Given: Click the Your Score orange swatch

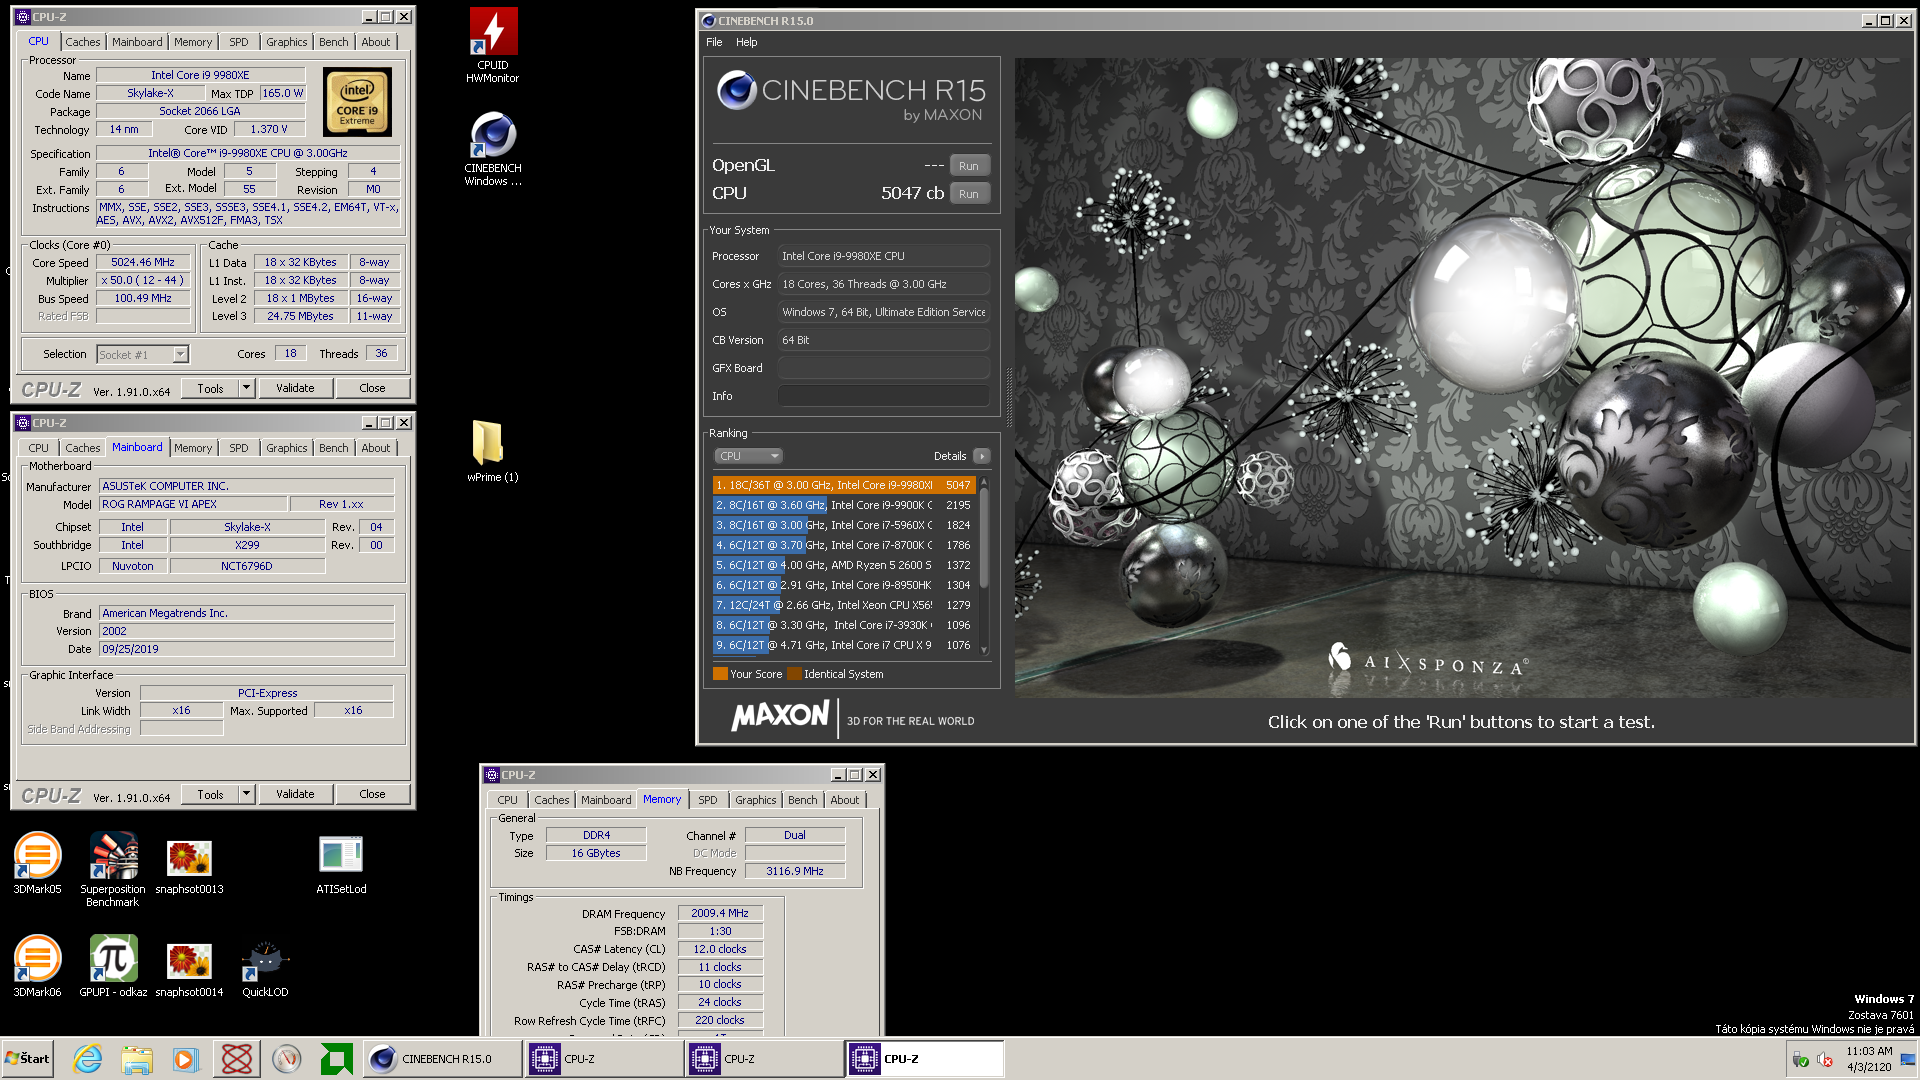Looking at the screenshot, I should pyautogui.click(x=720, y=674).
